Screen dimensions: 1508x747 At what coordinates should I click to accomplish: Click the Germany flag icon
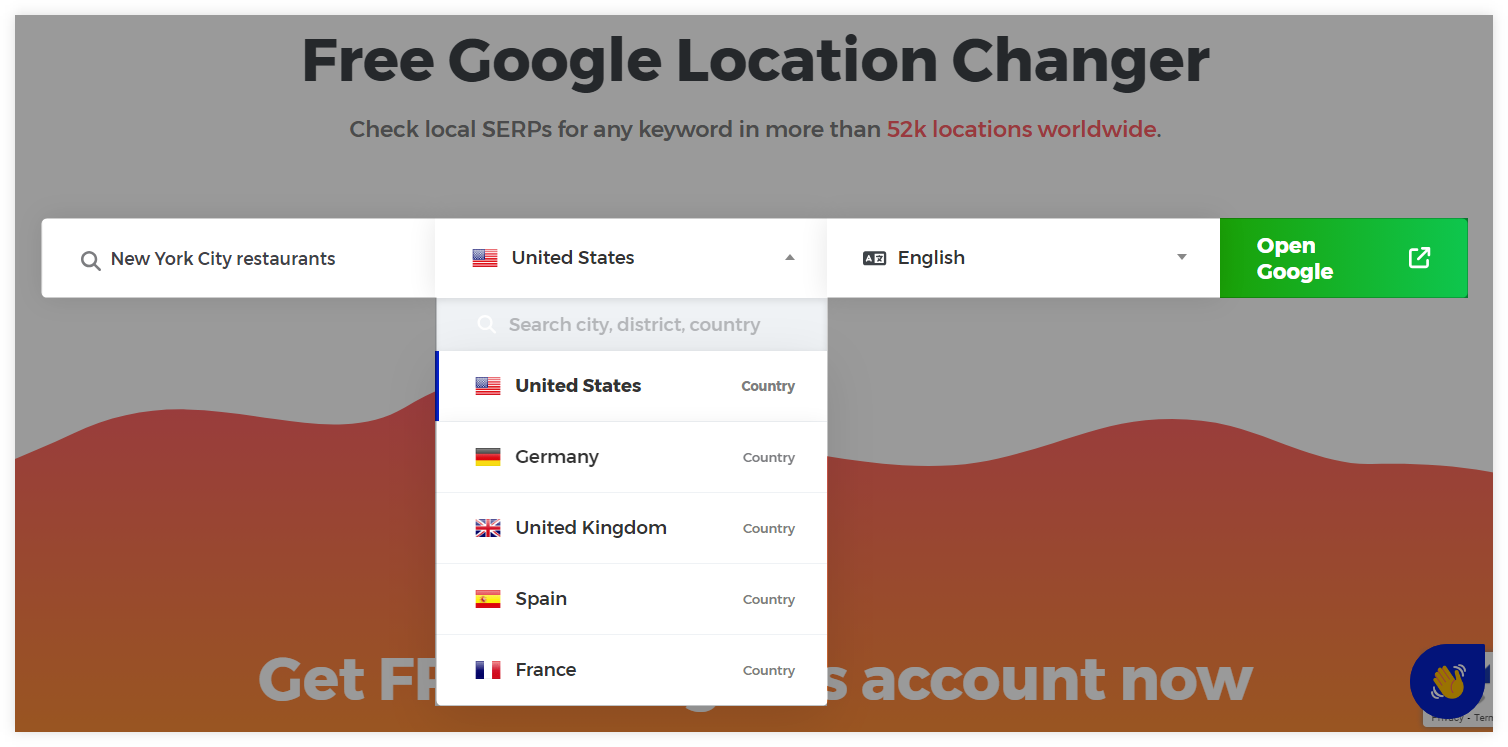coord(487,457)
